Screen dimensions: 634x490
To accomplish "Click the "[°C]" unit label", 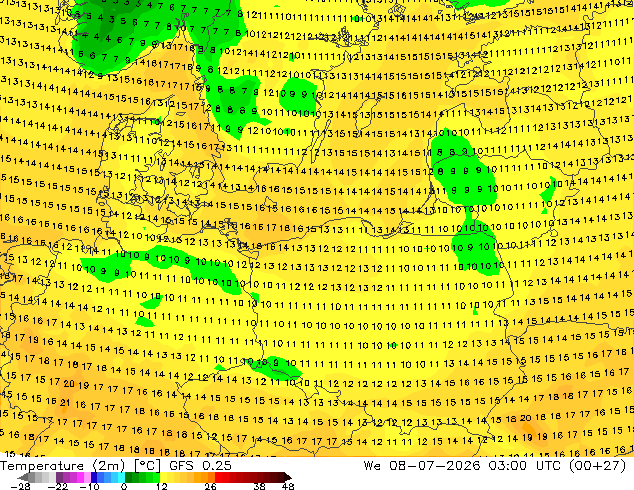I will 147,466.
